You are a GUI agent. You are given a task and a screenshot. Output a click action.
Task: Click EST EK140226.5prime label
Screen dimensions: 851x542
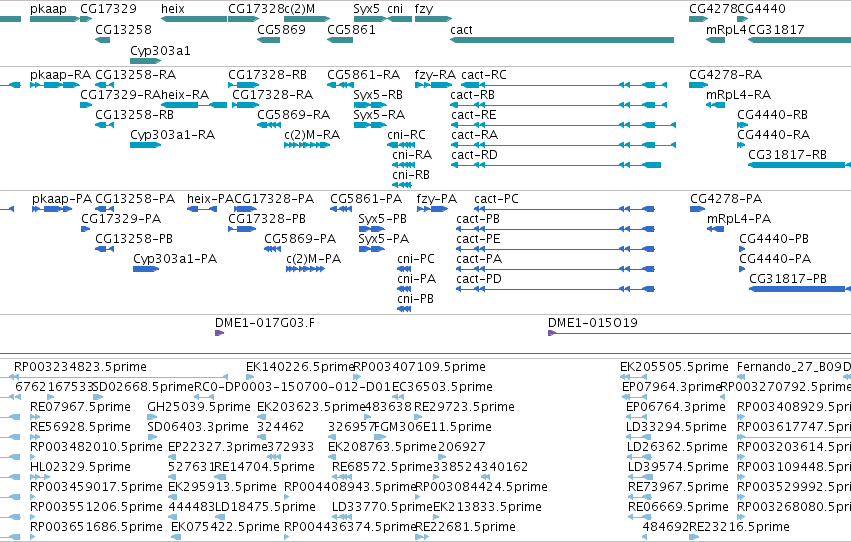pyautogui.click(x=300, y=367)
